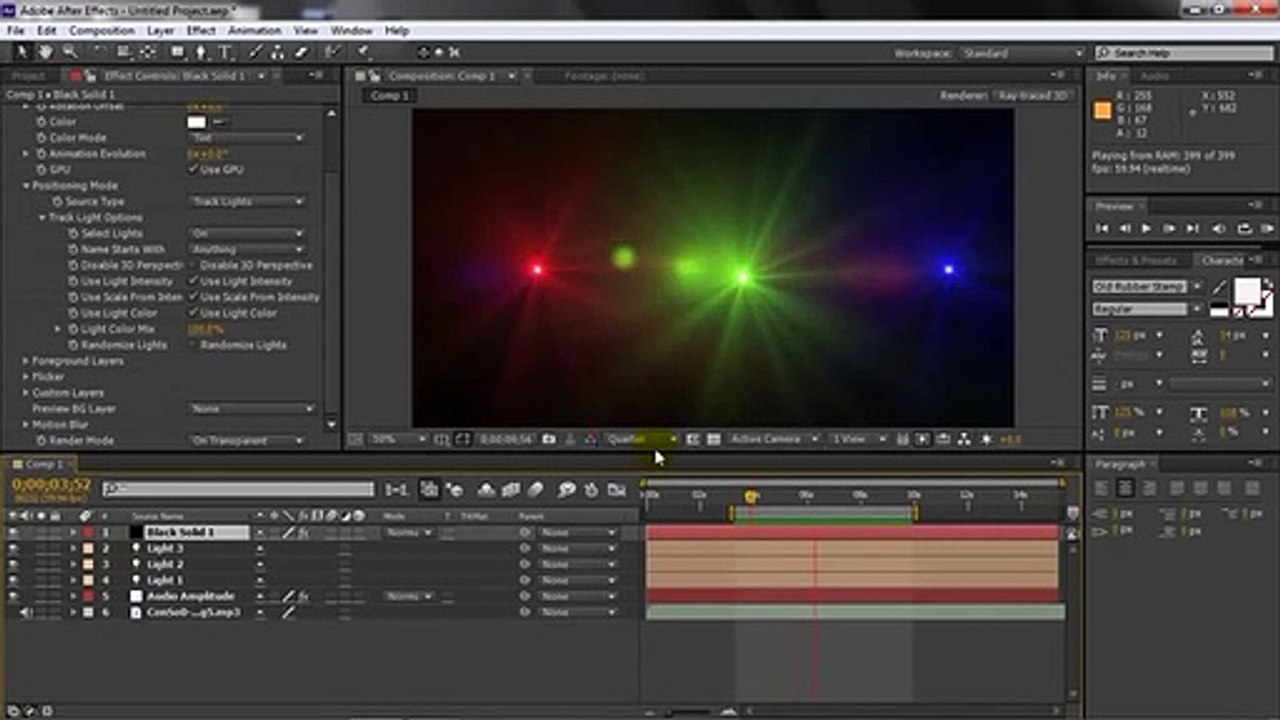1280x720 pixels.
Task: Toggle the Use Light Color checkbox
Action: [193, 313]
